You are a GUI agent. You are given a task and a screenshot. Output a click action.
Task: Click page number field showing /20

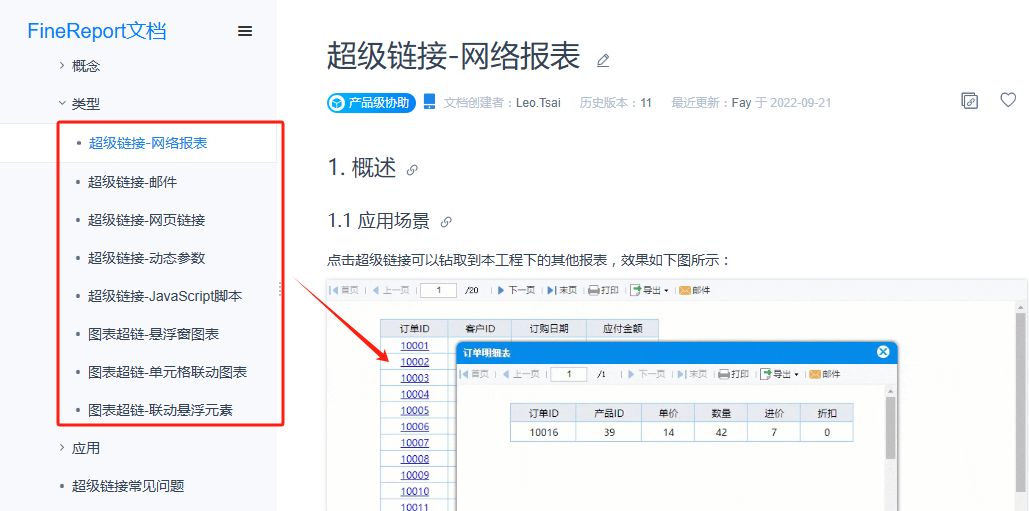coord(438,290)
